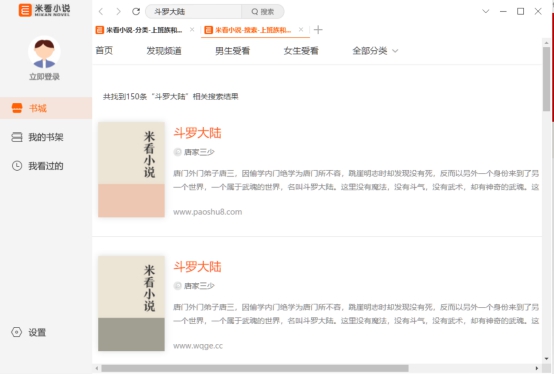Select the 米看小说-搜索 tab
The image size is (554, 375).
(248, 30)
